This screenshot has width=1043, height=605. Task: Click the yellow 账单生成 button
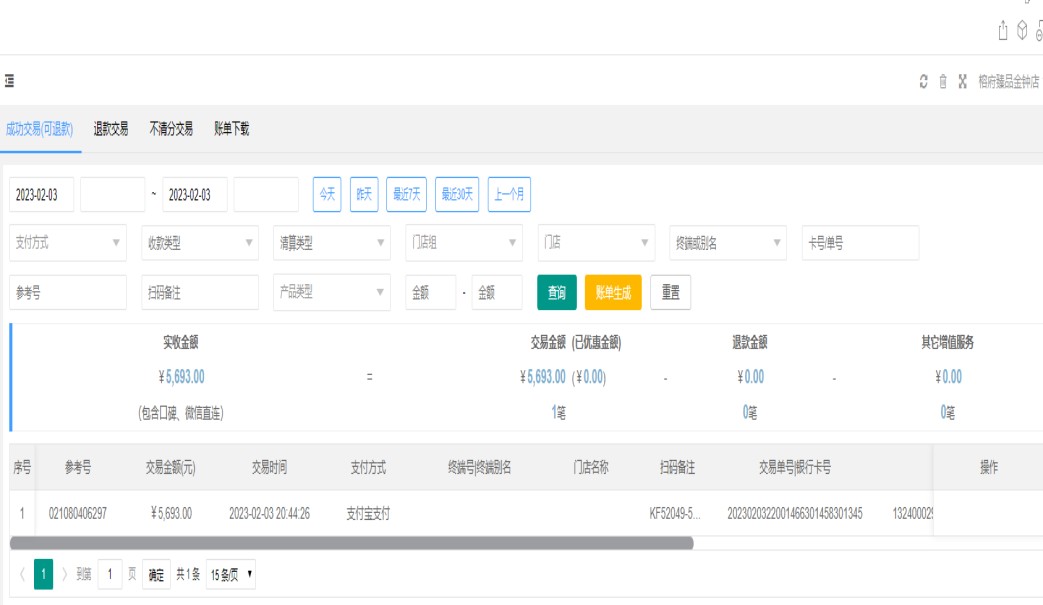click(x=613, y=293)
